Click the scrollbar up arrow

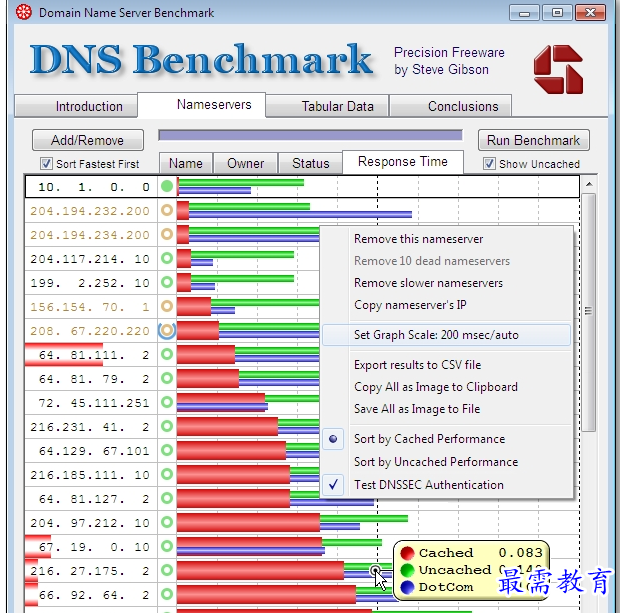click(x=589, y=184)
